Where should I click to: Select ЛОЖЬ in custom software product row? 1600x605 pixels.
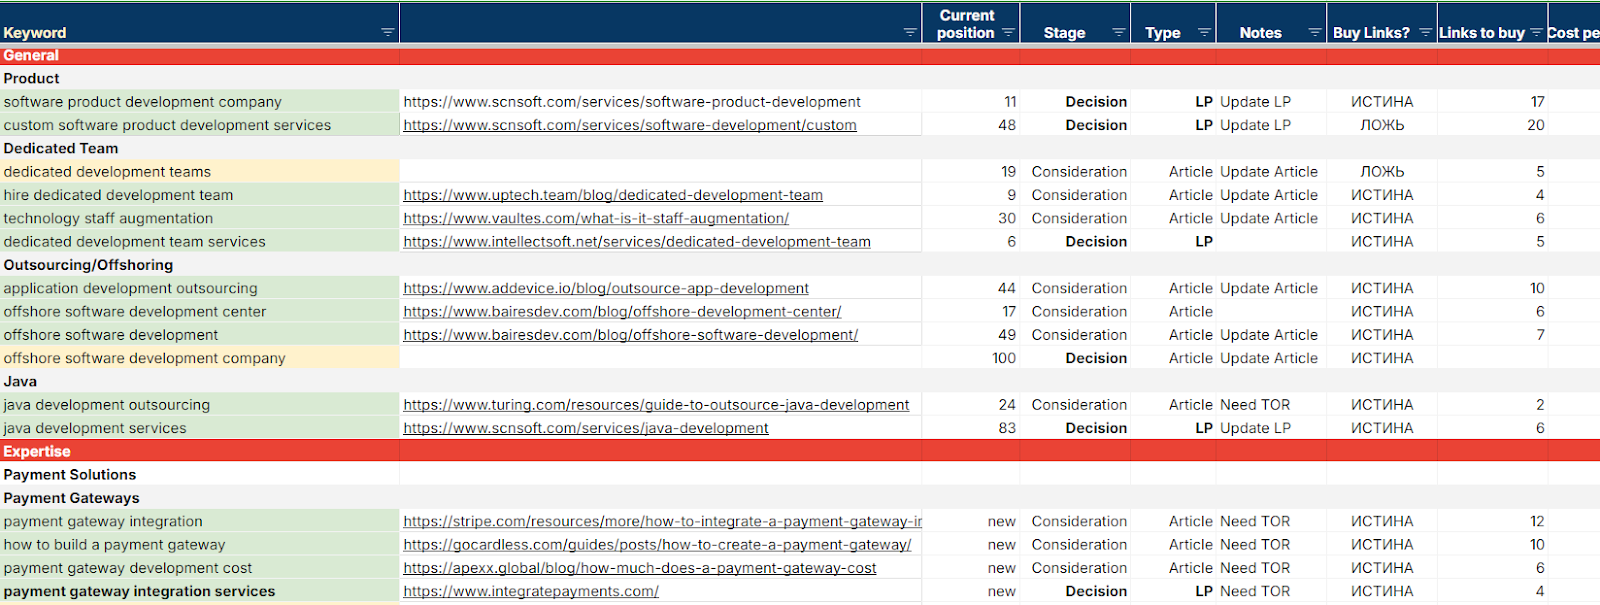tap(1382, 125)
